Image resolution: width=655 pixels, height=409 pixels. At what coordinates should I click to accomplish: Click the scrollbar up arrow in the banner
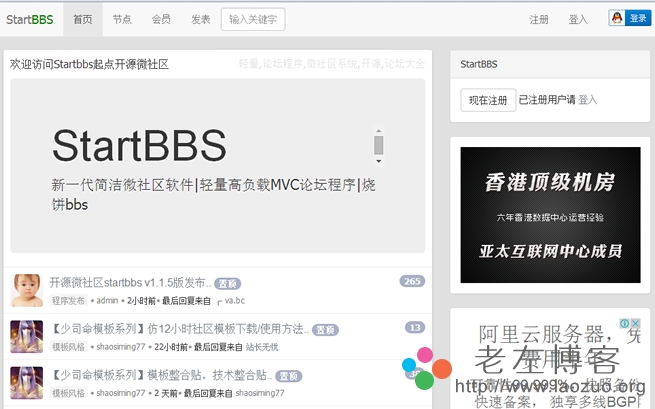378,132
